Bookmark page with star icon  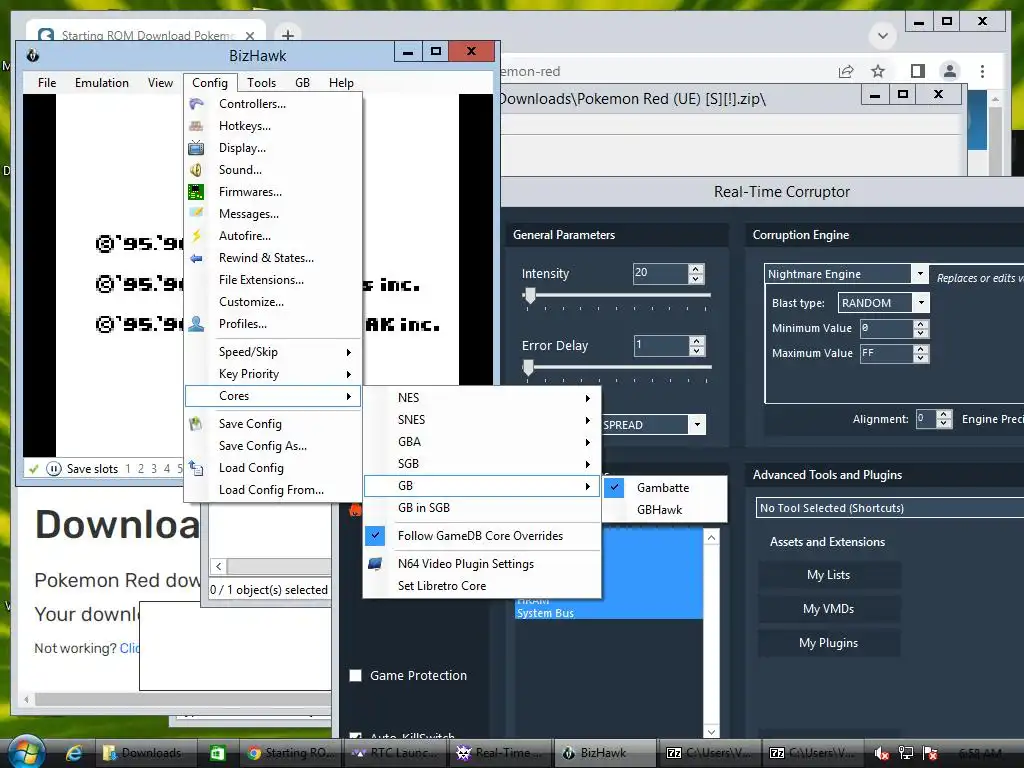coord(878,71)
